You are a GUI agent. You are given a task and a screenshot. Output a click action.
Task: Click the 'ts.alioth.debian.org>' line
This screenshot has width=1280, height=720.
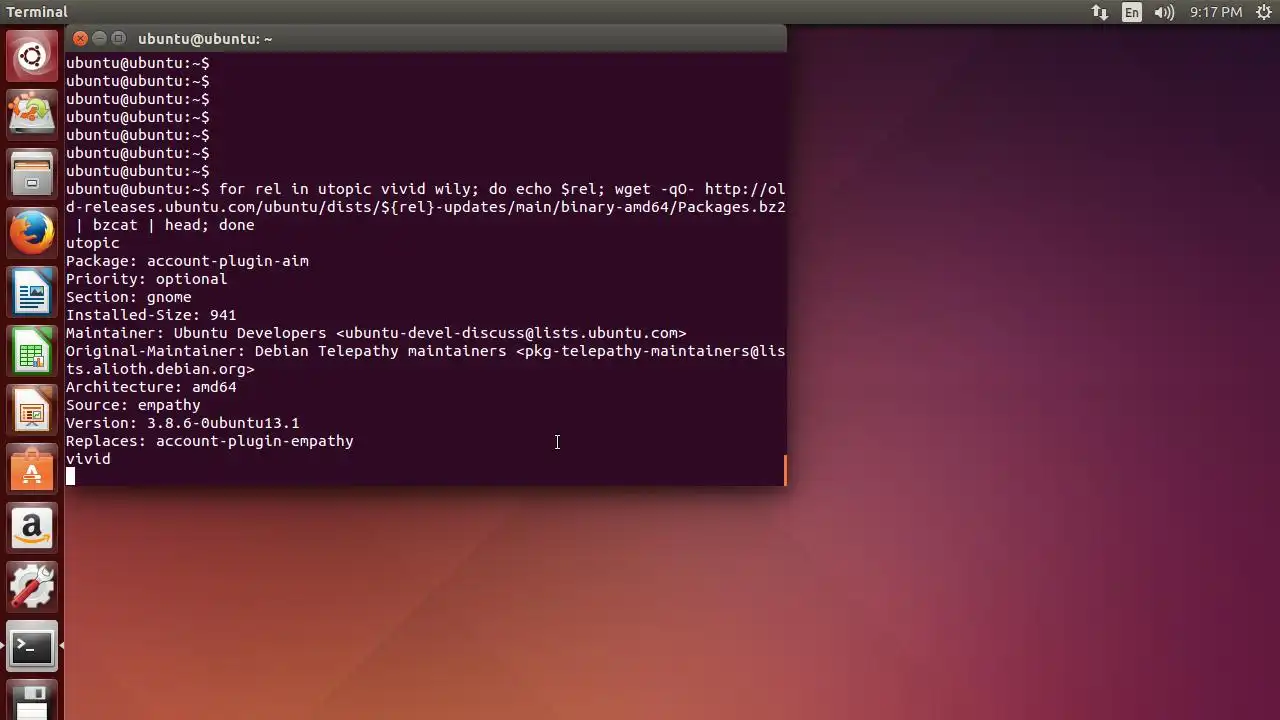click(160, 369)
